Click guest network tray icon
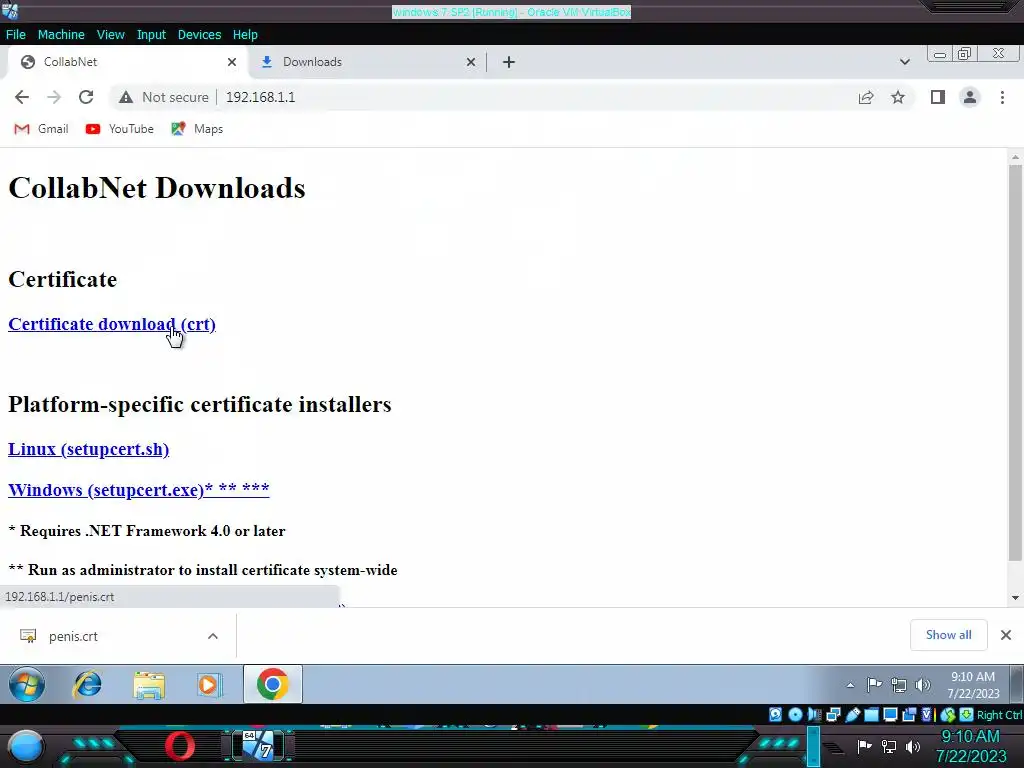The height and width of the screenshot is (768, 1024). (899, 685)
